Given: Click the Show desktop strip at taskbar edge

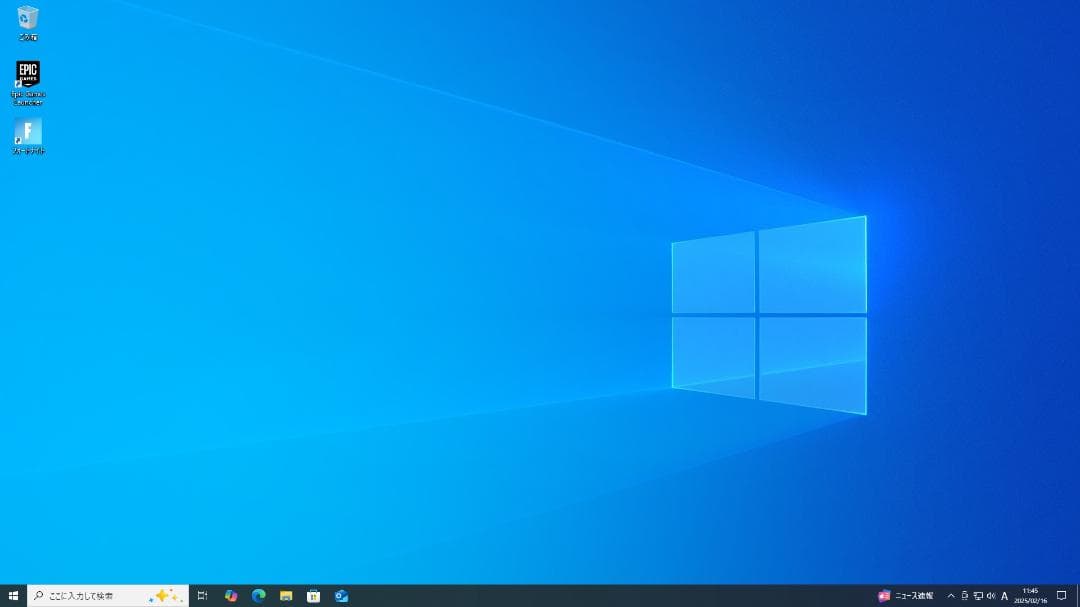Looking at the screenshot, I should (x=1078, y=596).
